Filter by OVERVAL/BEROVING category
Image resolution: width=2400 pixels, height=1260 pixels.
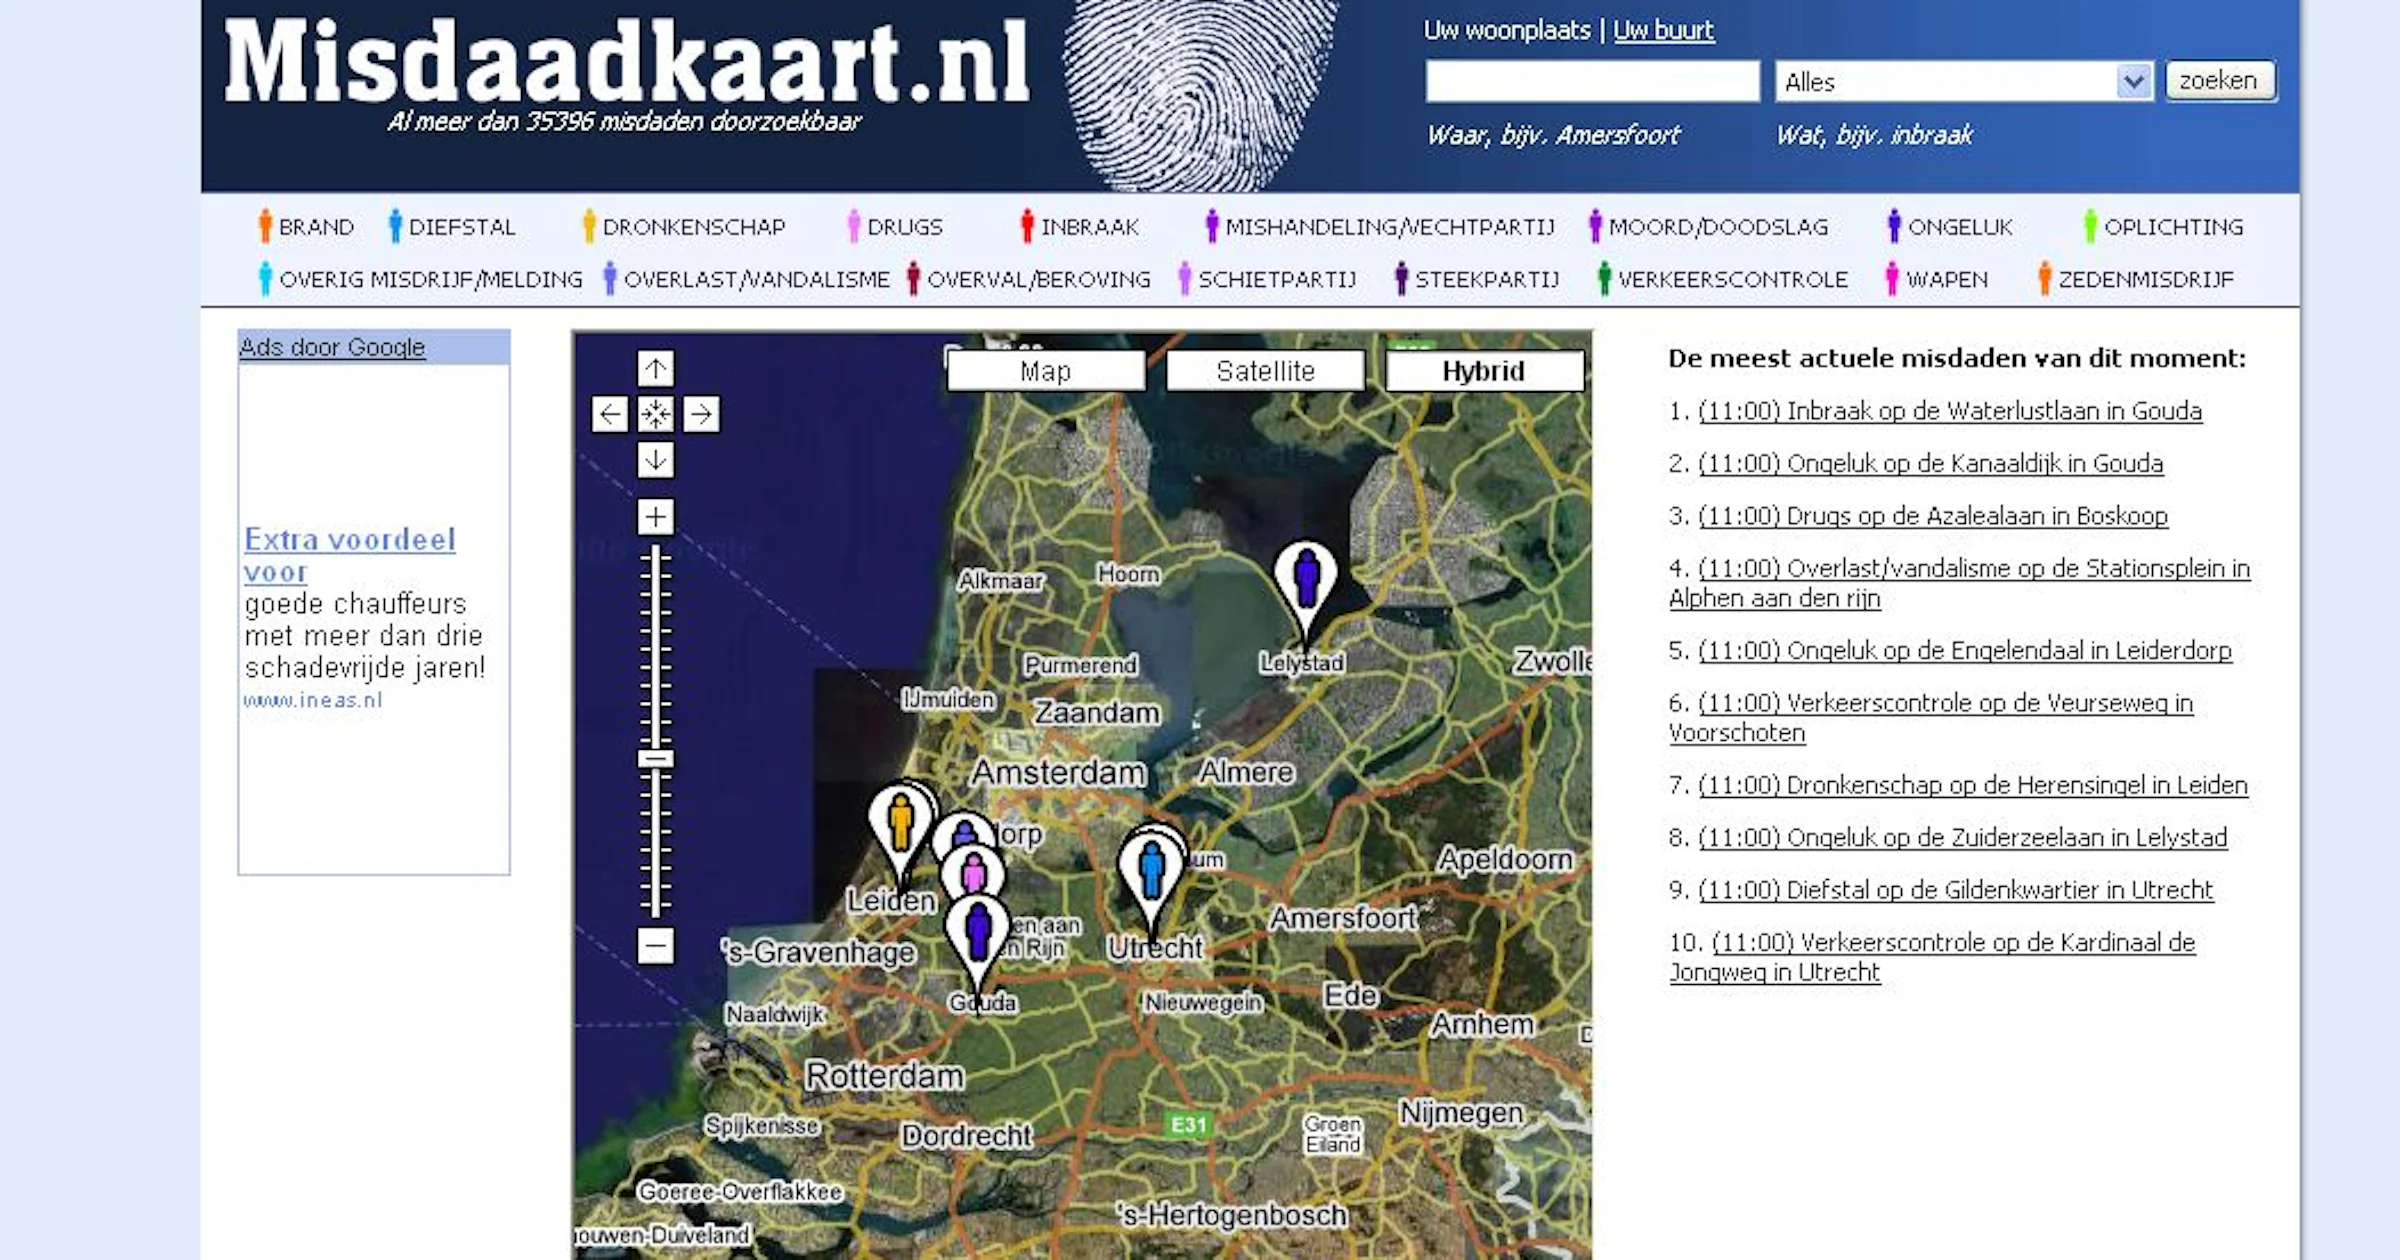pyautogui.click(x=1029, y=279)
